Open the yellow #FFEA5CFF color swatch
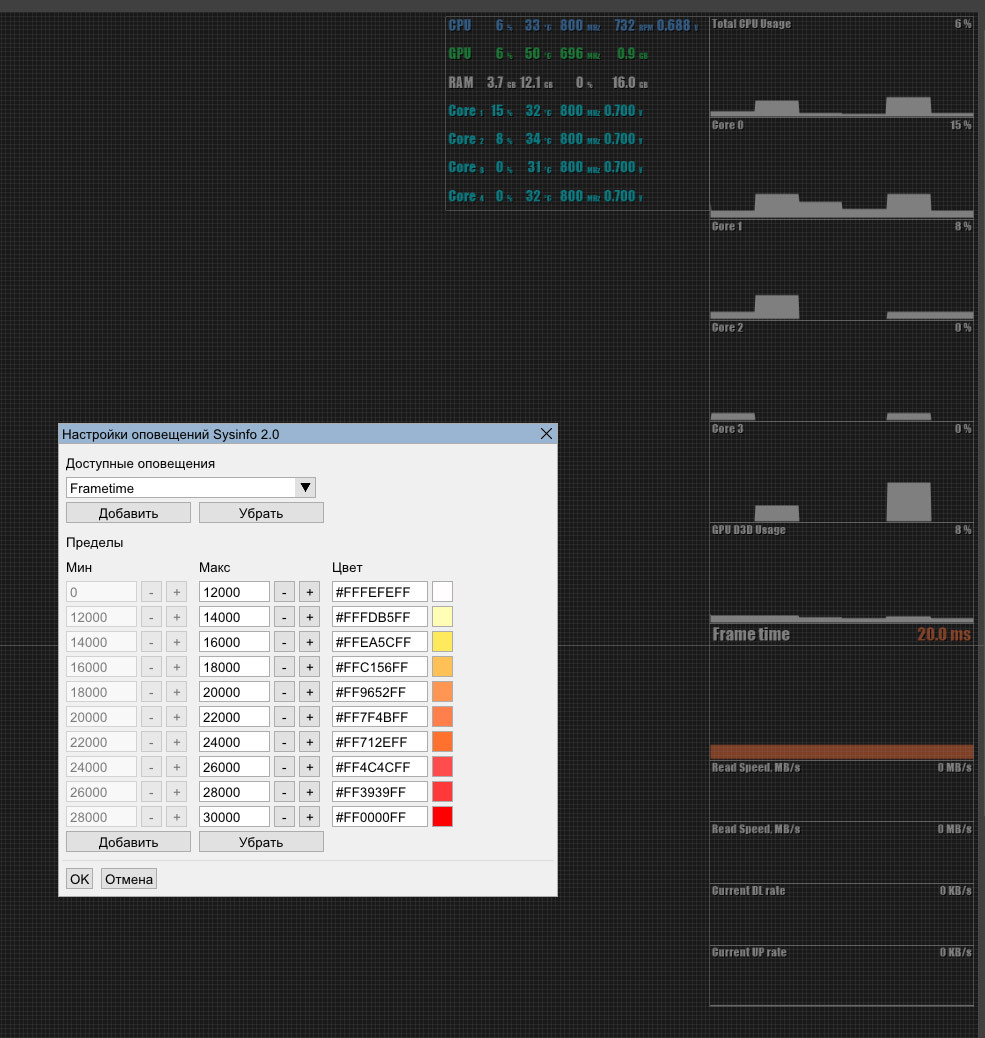Image resolution: width=985 pixels, height=1038 pixels. pos(442,642)
